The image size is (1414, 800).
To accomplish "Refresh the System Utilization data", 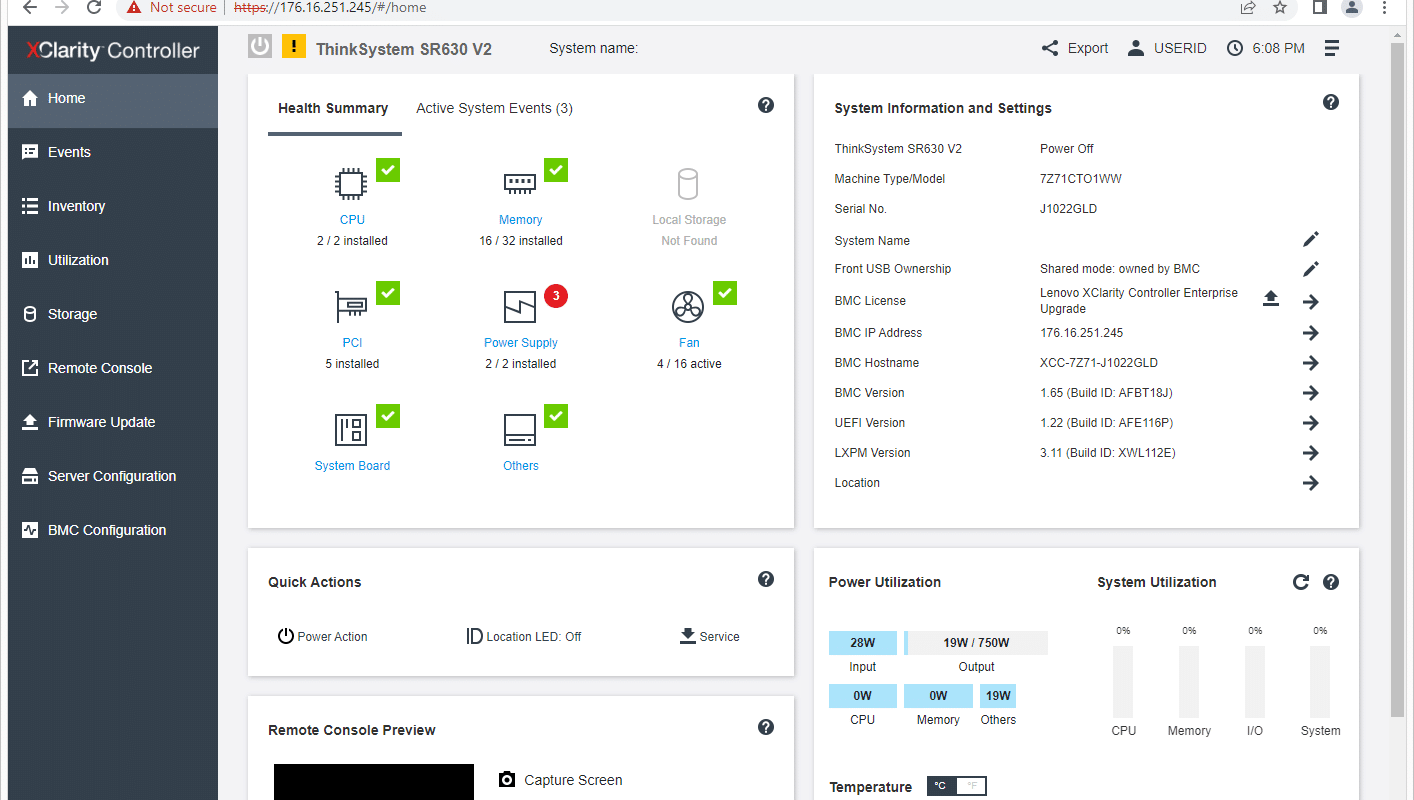I will 1300,582.
